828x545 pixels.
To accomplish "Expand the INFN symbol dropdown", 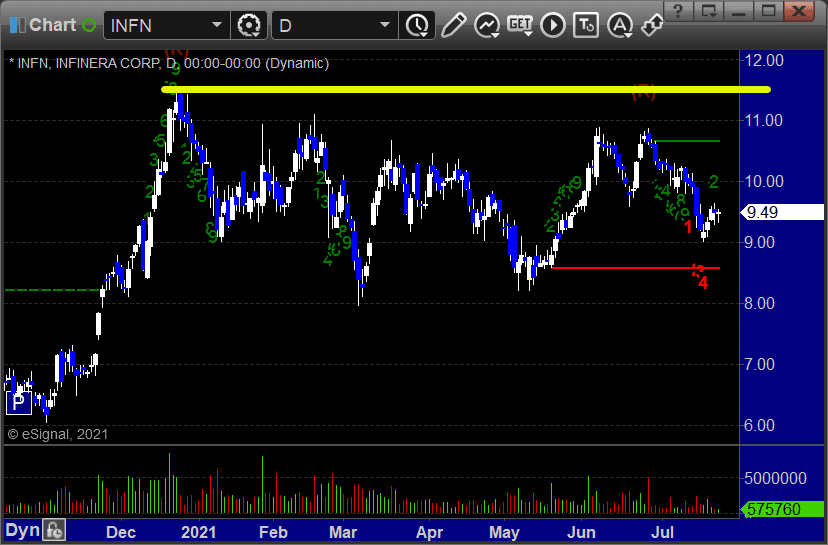I will (217, 25).
